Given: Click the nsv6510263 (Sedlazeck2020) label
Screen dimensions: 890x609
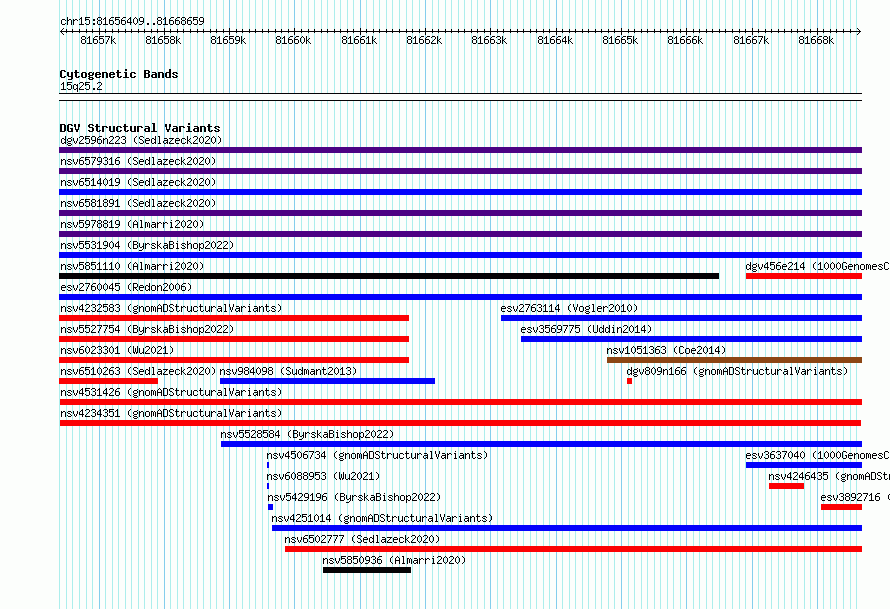Looking at the screenshot, I should pos(138,371).
